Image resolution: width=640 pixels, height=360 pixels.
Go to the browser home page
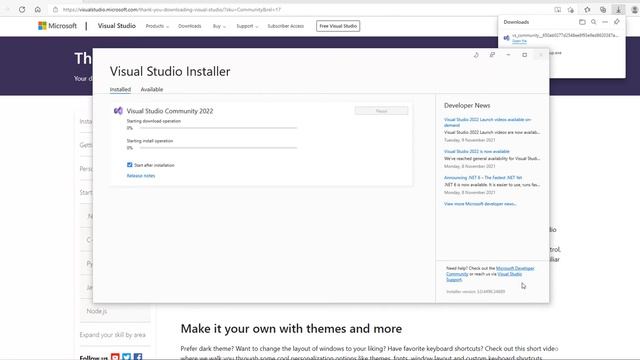38,9
